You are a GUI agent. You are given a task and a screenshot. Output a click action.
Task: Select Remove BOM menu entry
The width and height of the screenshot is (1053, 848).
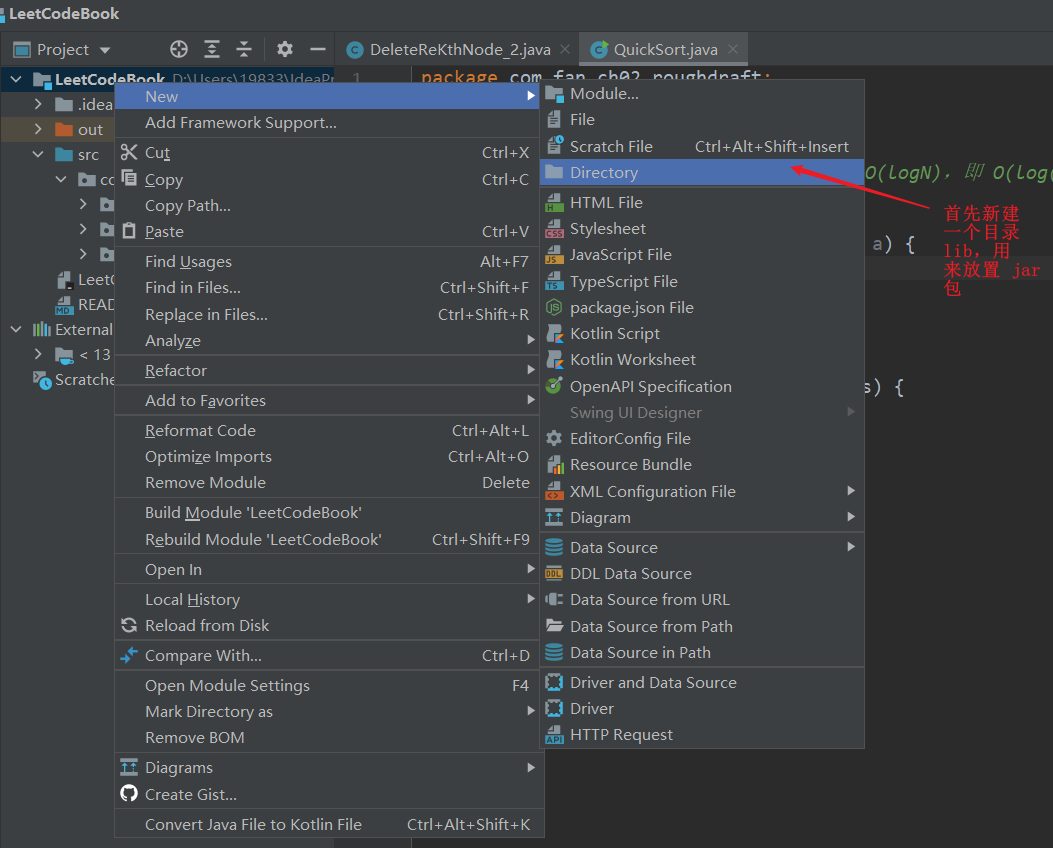(329, 737)
